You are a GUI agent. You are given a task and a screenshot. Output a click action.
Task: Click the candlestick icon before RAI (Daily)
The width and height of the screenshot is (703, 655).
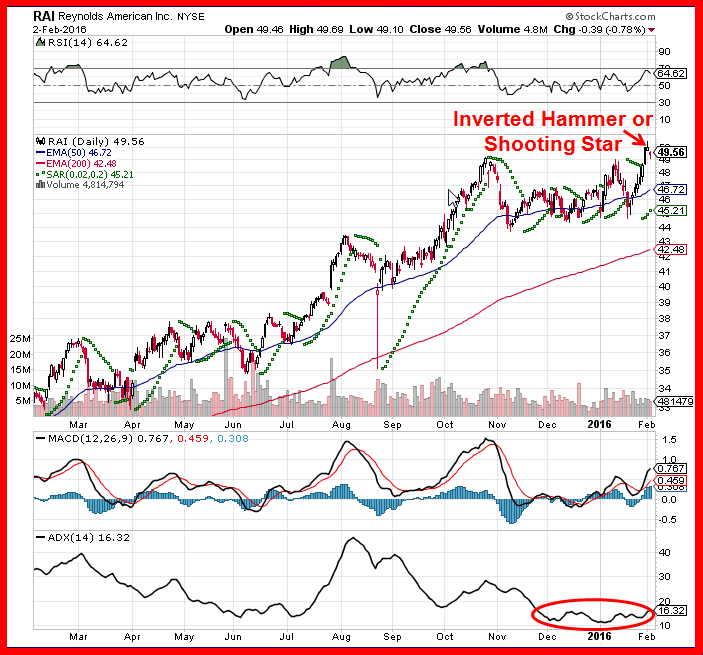41,141
